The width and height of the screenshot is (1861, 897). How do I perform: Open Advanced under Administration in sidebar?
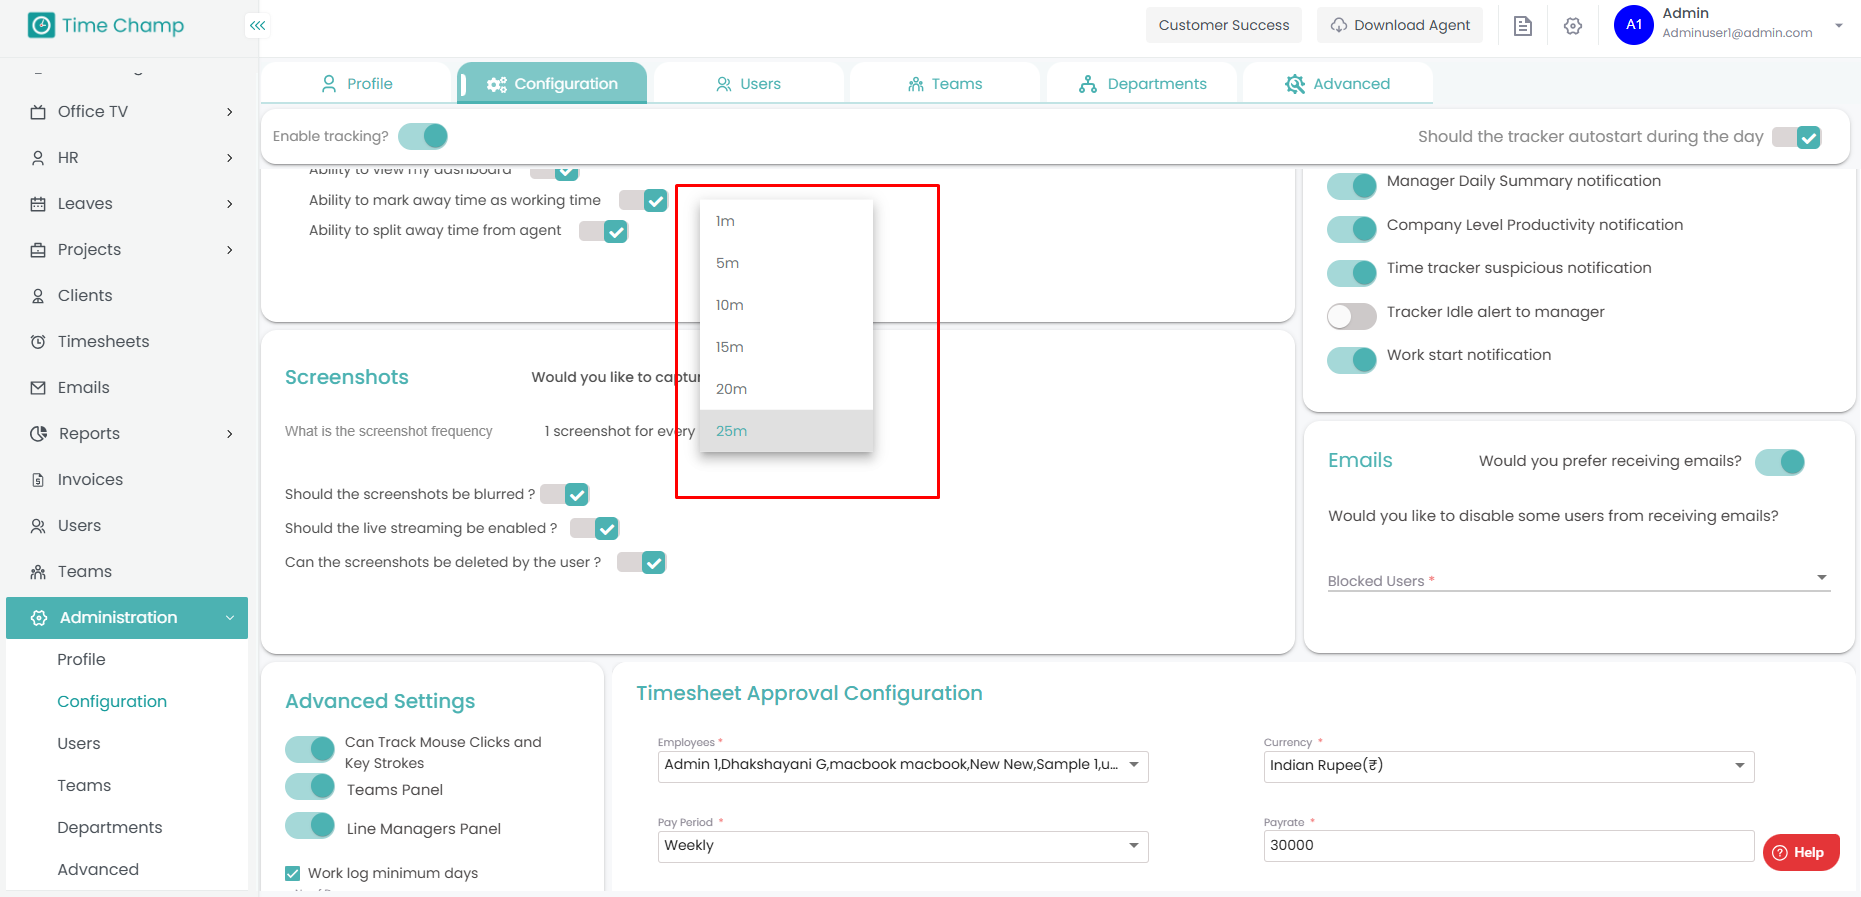(x=98, y=870)
